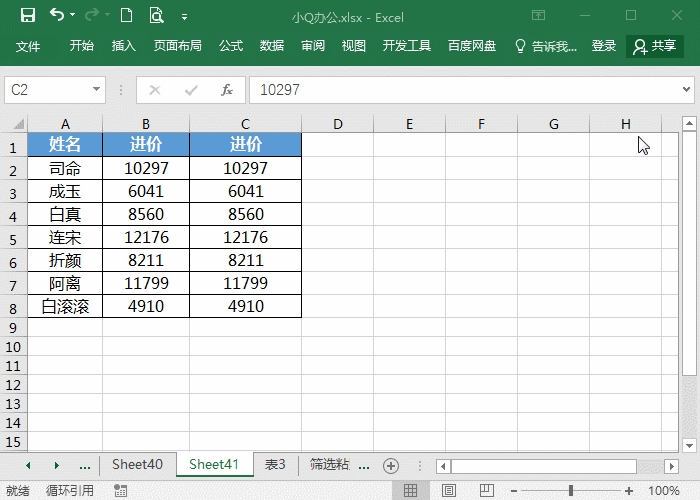Image resolution: width=700 pixels, height=500 pixels.
Task: Click the ellipsis before Sheet40 tab
Action: pyautogui.click(x=84, y=467)
